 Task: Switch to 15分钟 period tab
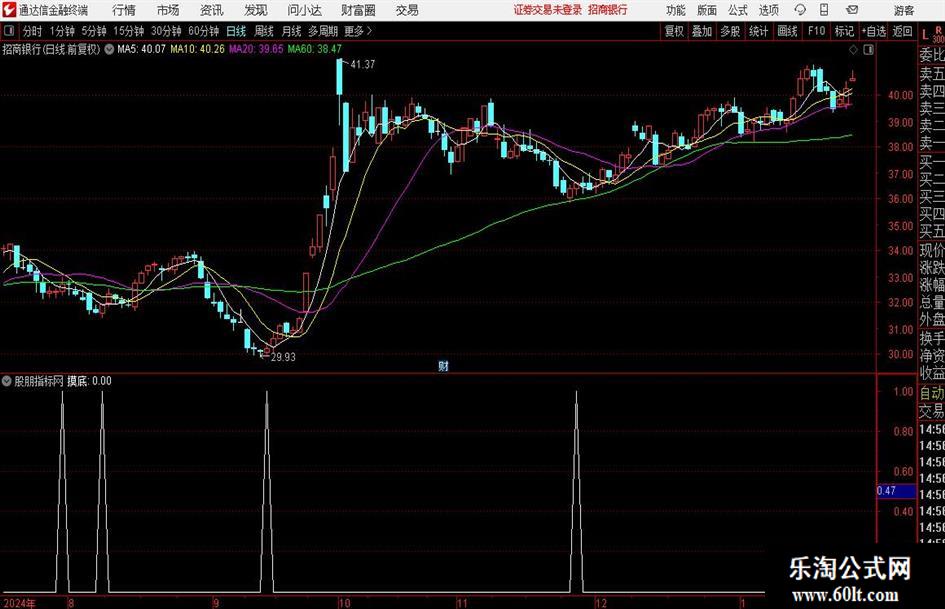[x=128, y=31]
